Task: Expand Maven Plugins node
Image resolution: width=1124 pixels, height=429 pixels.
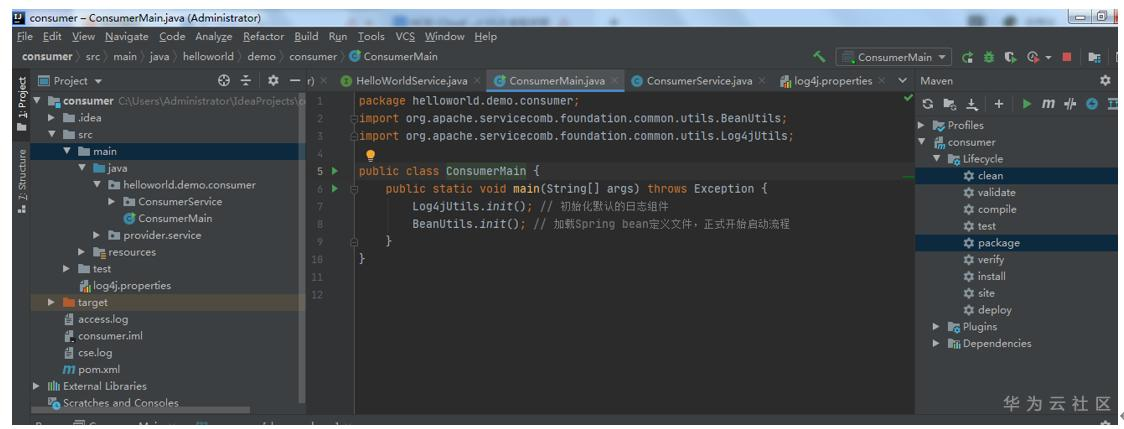Action: point(937,326)
